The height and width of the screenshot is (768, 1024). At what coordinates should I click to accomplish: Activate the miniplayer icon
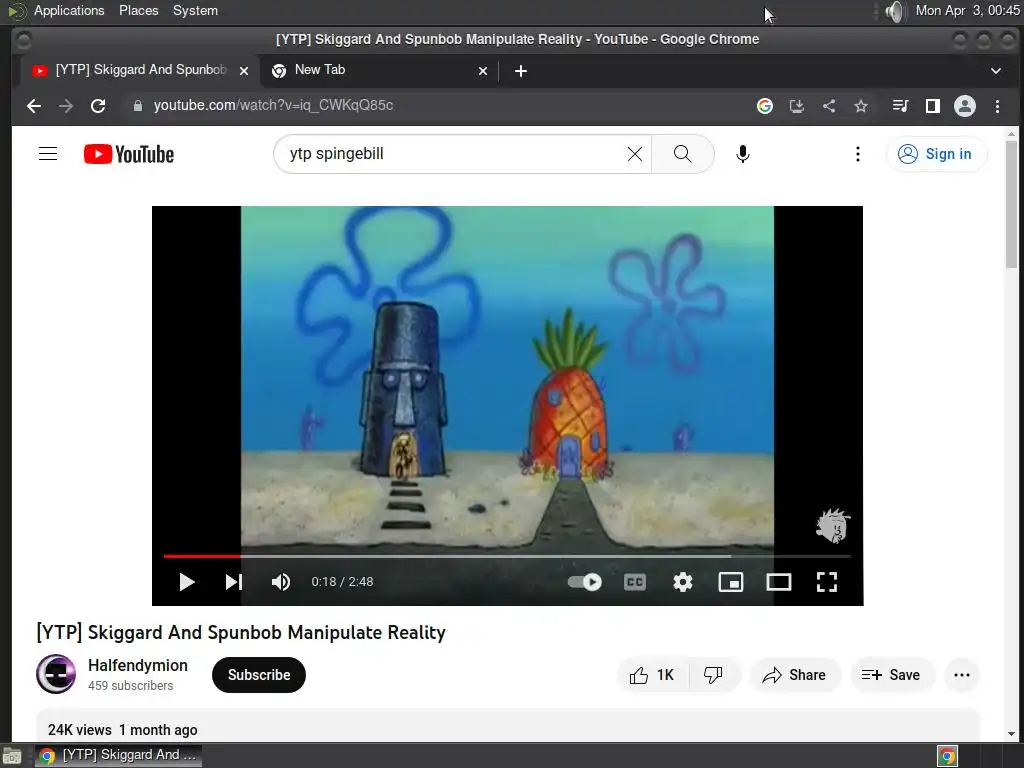[x=731, y=582]
